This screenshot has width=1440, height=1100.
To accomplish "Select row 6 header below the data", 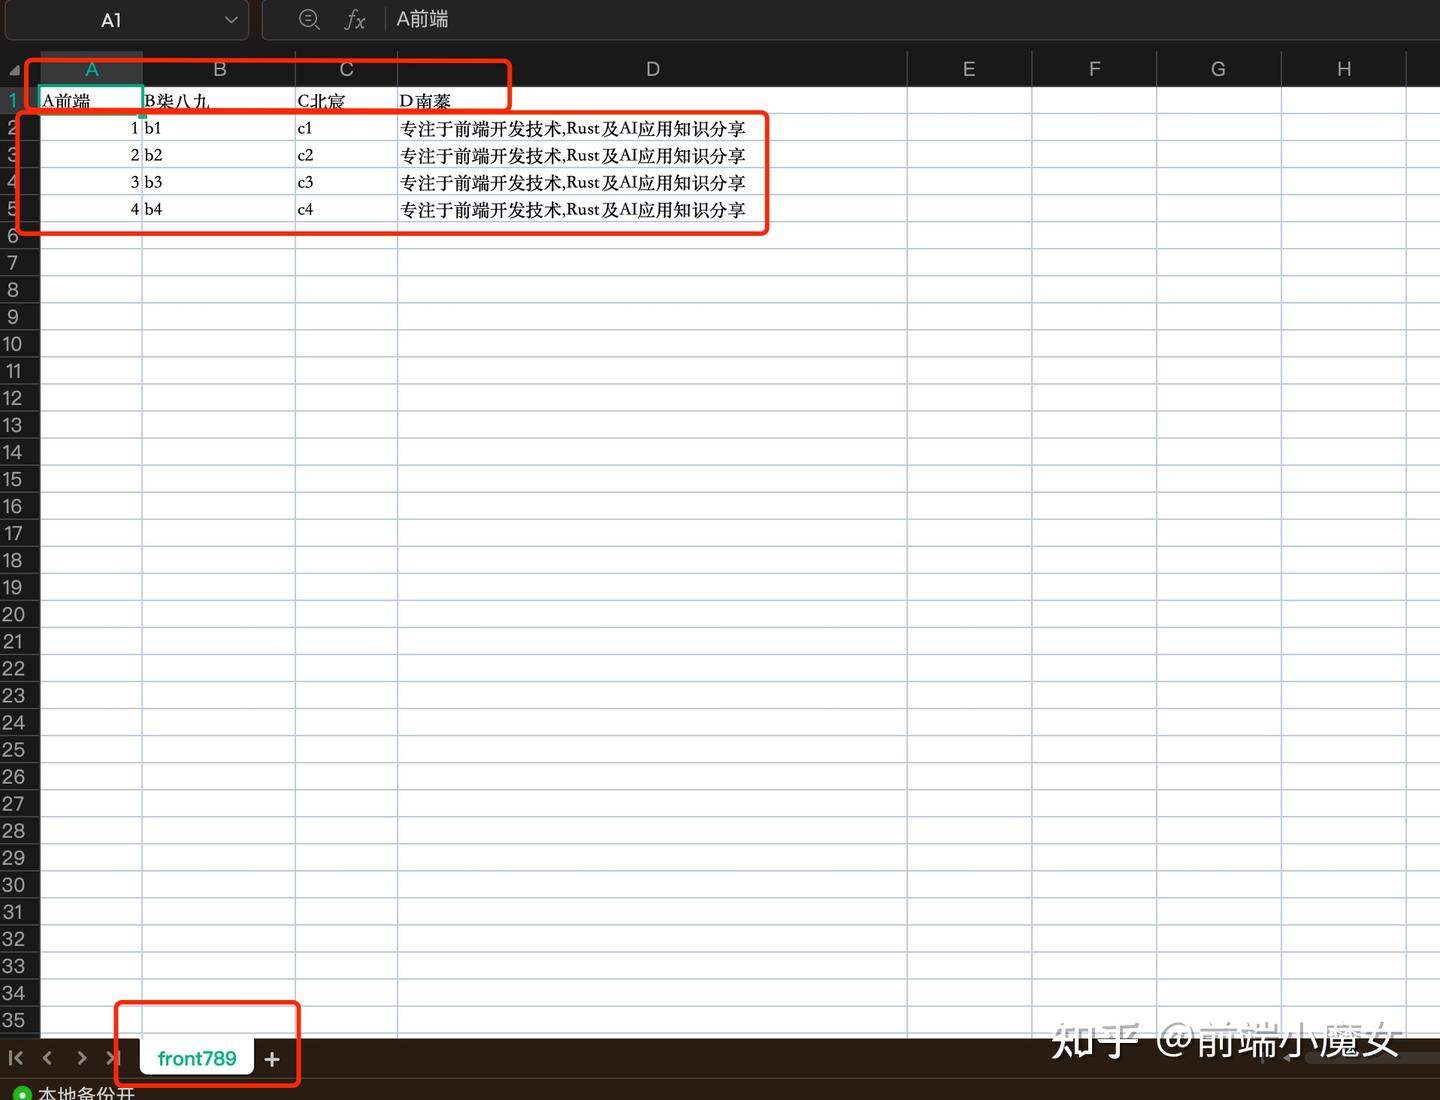I will pos(15,236).
